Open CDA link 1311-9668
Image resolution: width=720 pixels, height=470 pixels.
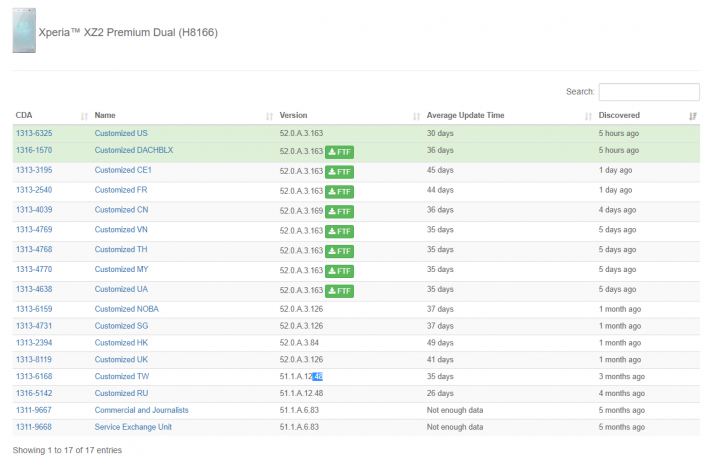point(34,427)
